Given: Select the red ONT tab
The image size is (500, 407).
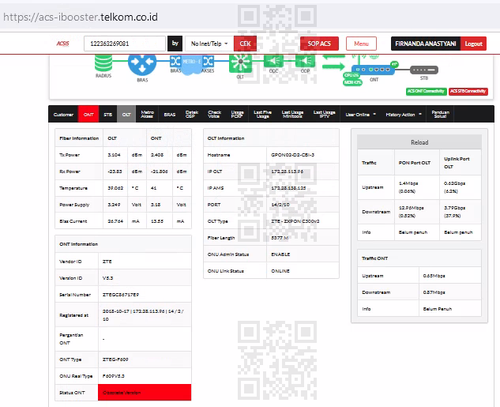Looking at the screenshot, I should (88, 114).
